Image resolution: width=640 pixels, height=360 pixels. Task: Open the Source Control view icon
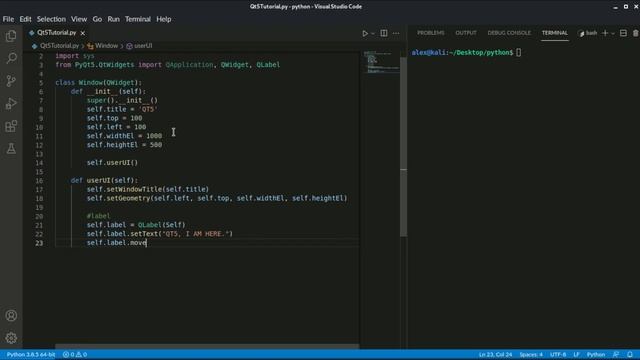coord(11,80)
